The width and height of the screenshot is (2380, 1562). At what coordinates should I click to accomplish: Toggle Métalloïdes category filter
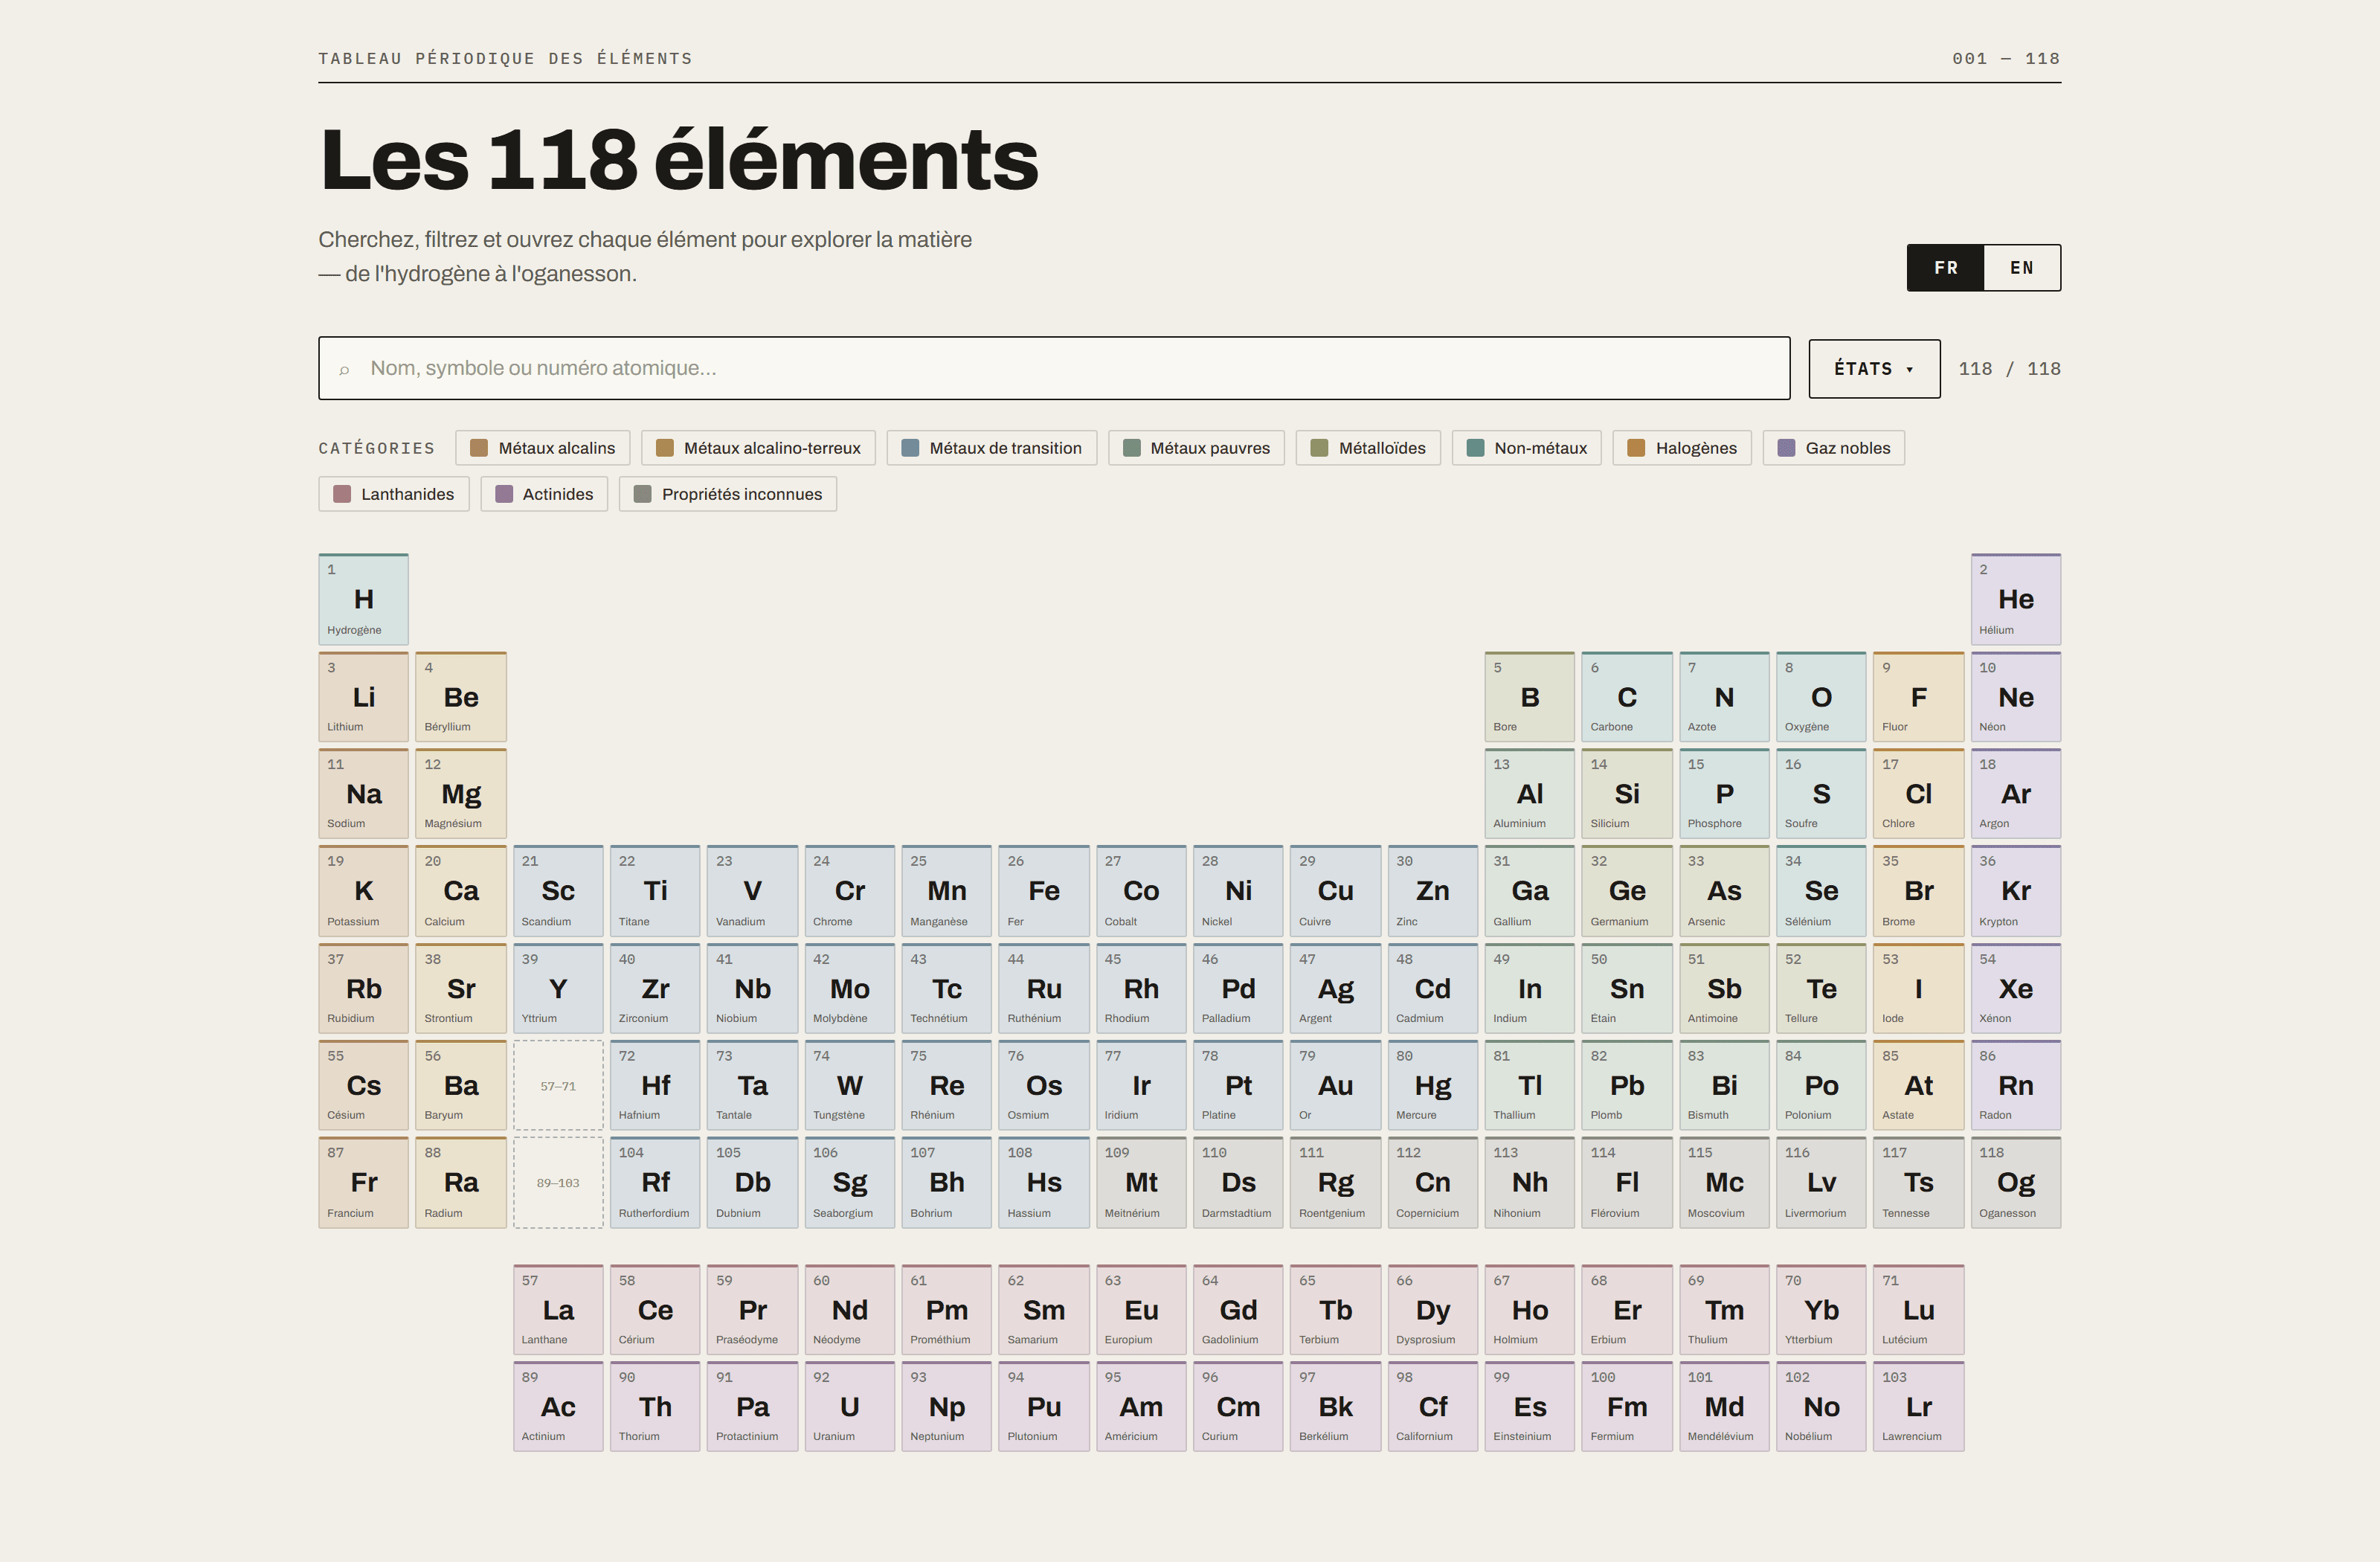point(1368,448)
